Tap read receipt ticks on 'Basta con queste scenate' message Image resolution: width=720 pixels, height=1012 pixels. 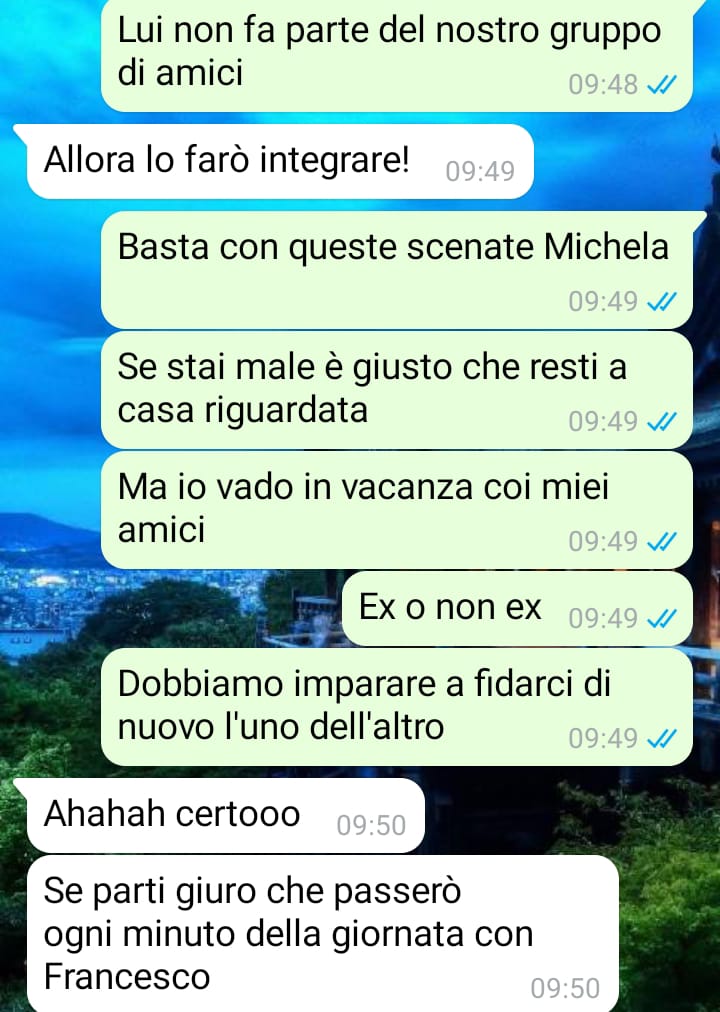point(661,301)
